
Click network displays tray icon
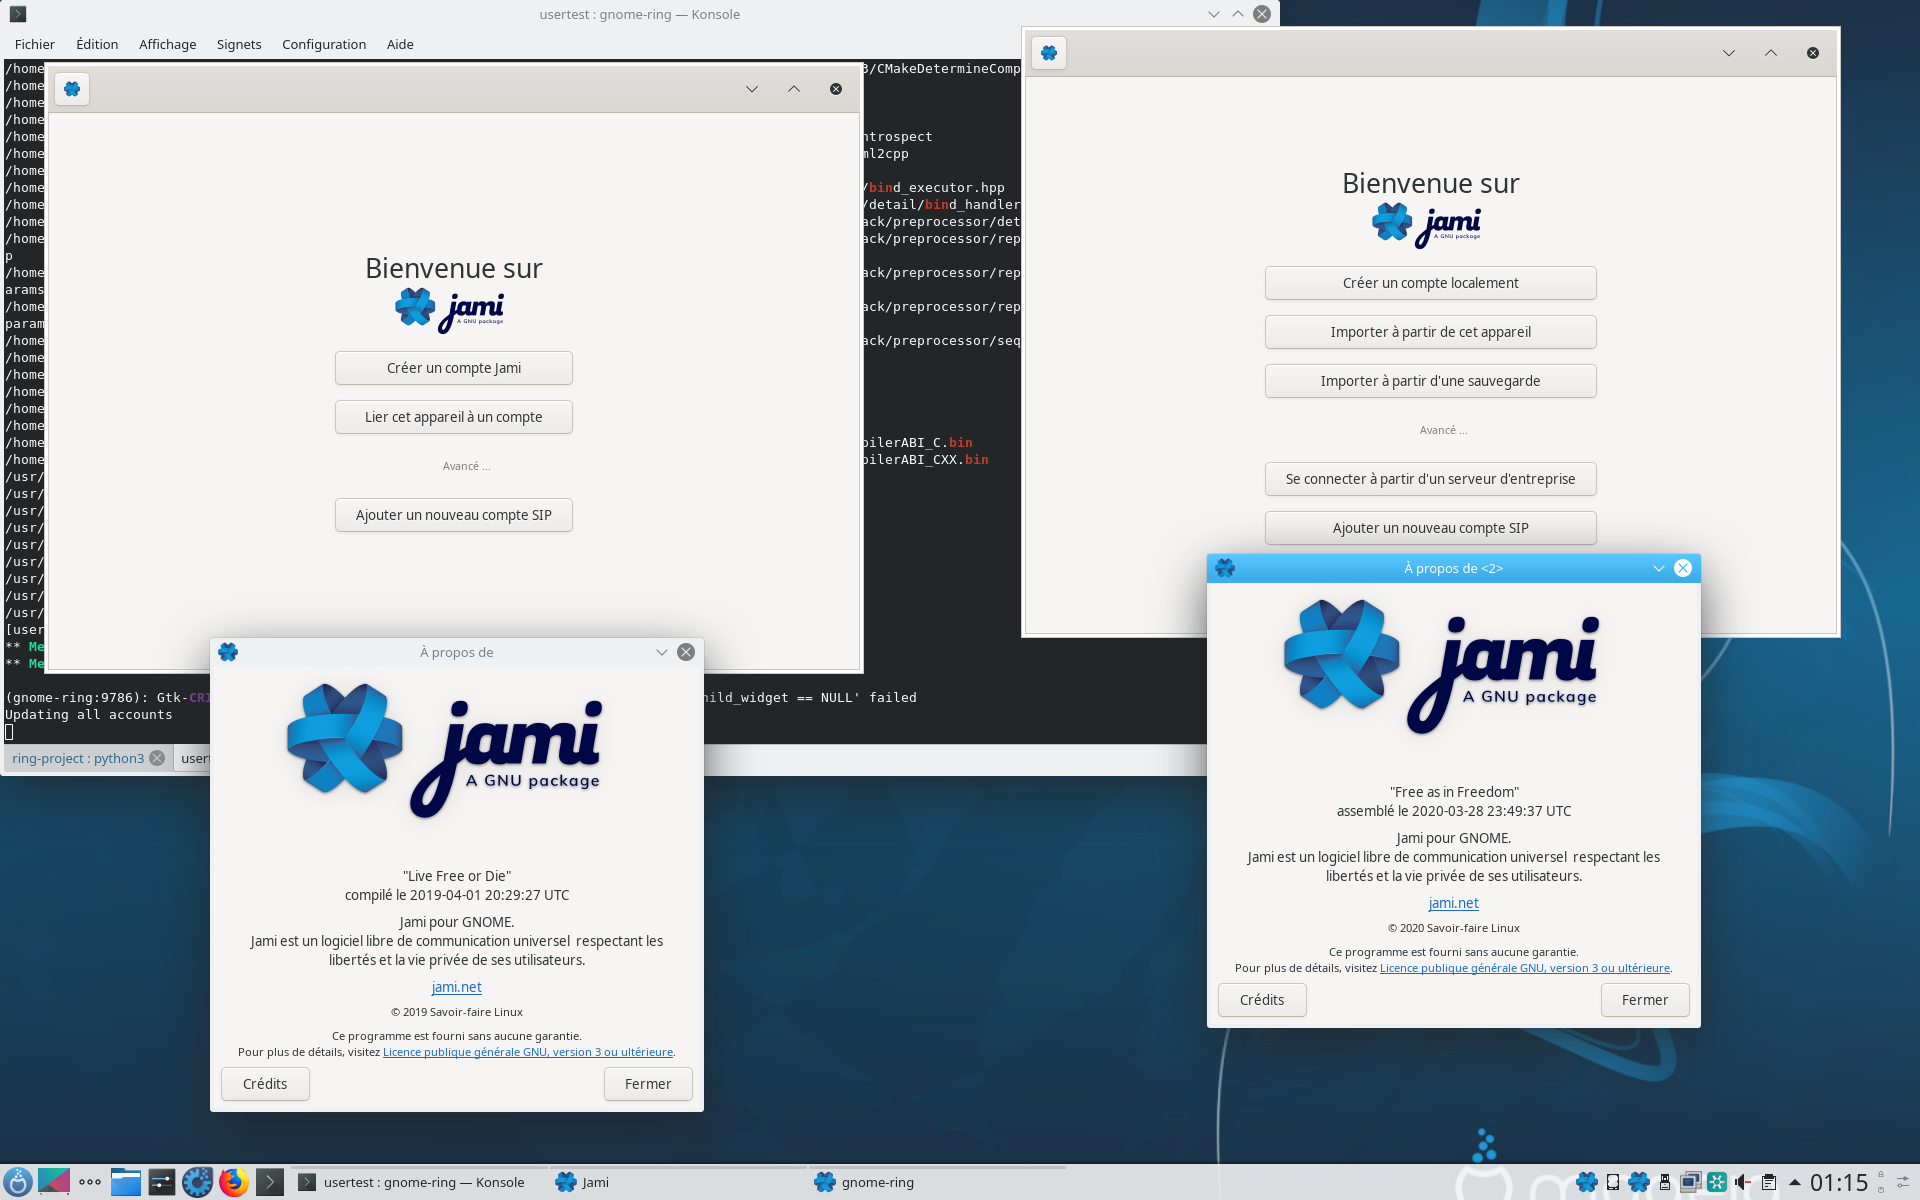pyautogui.click(x=1691, y=1182)
